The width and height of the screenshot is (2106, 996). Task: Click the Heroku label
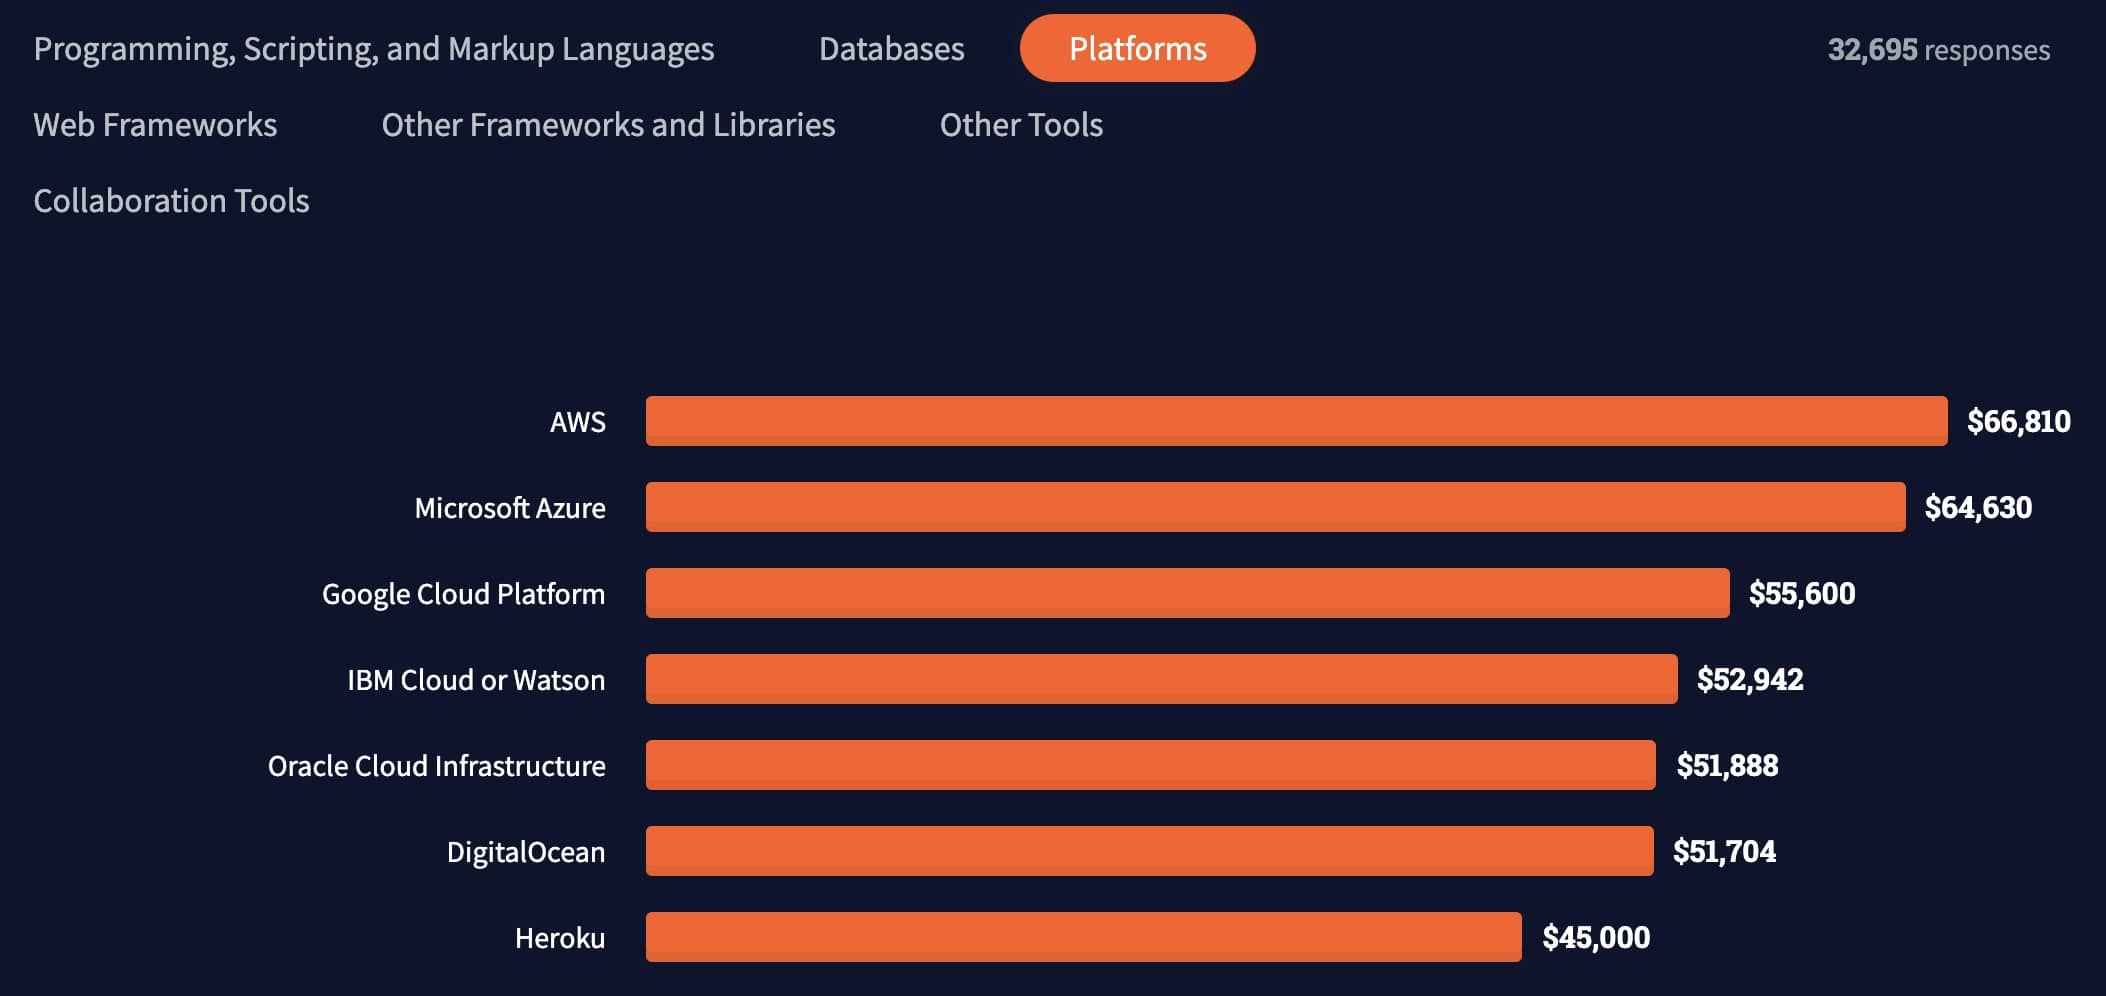tap(559, 938)
